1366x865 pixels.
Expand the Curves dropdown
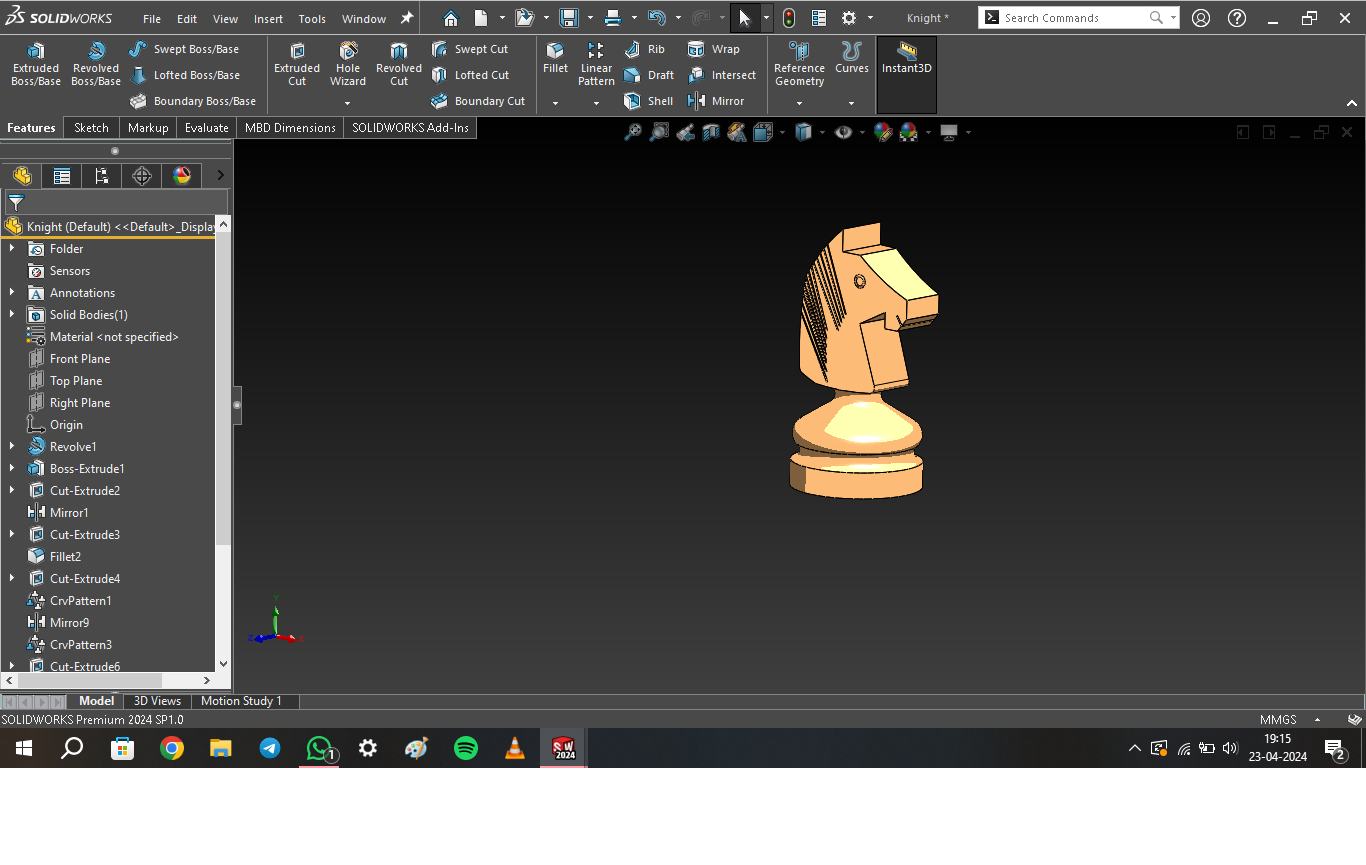click(x=852, y=102)
